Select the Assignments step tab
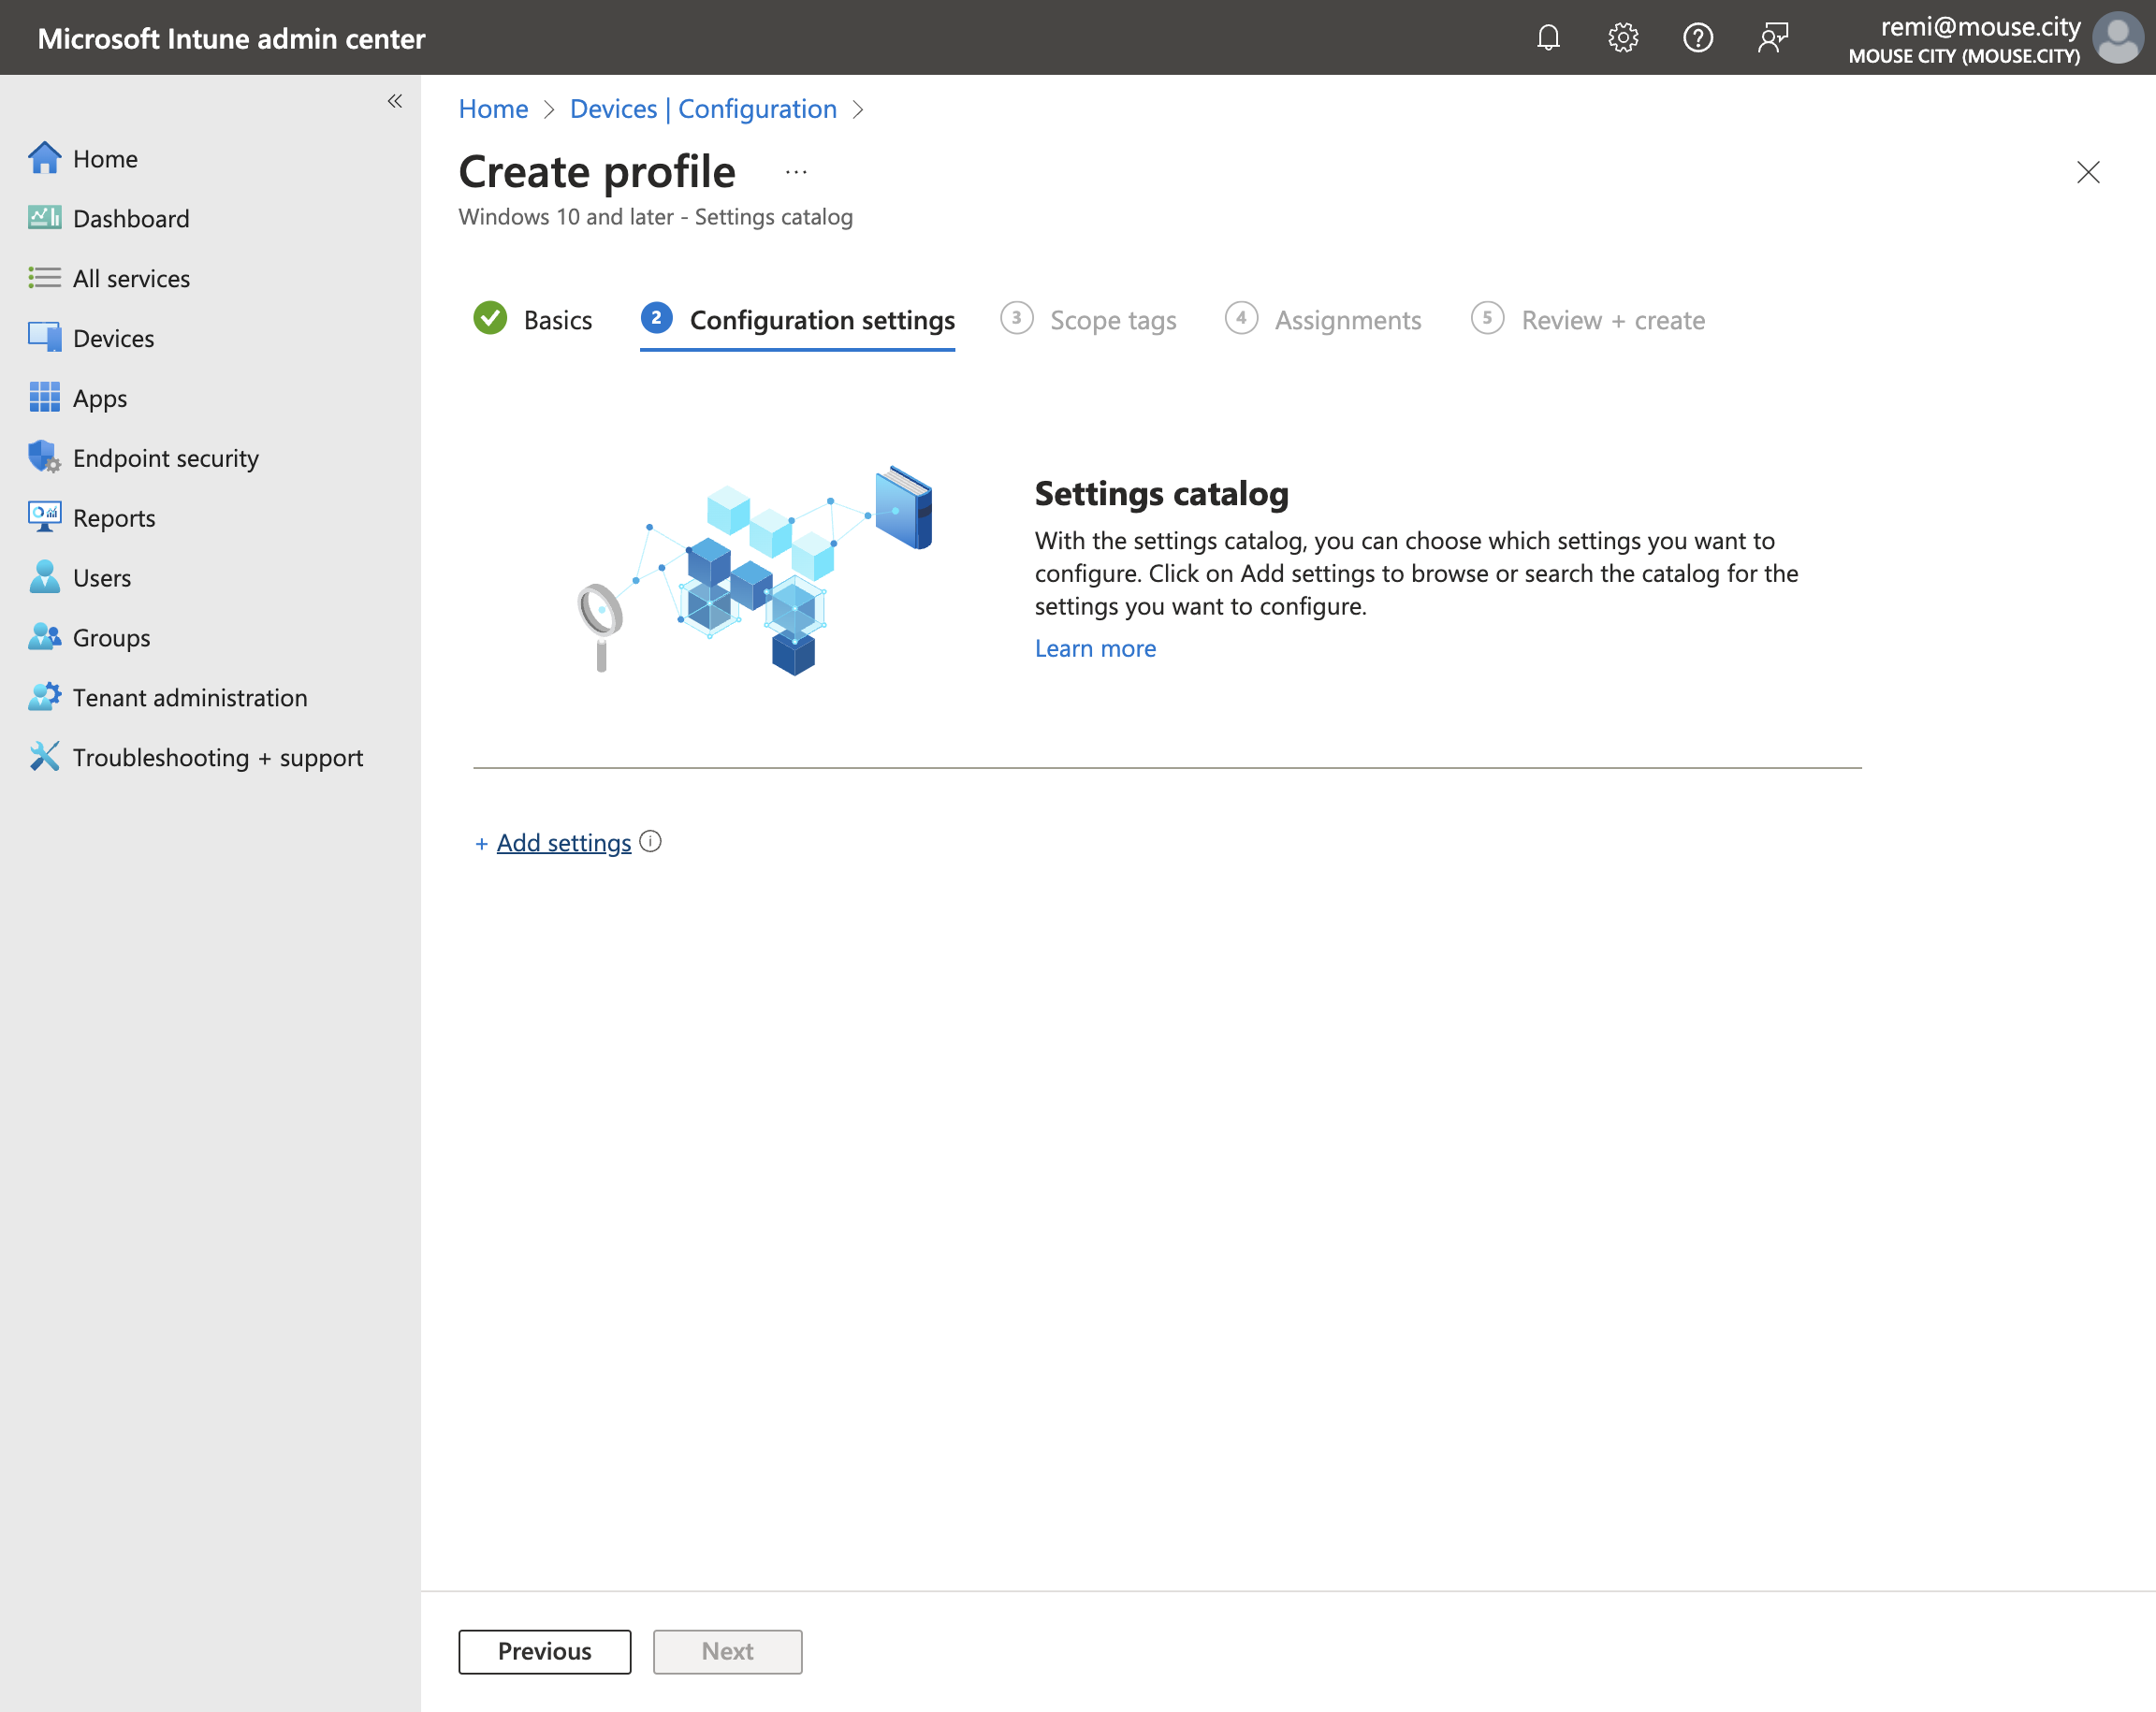This screenshot has width=2156, height=1712. click(1323, 320)
